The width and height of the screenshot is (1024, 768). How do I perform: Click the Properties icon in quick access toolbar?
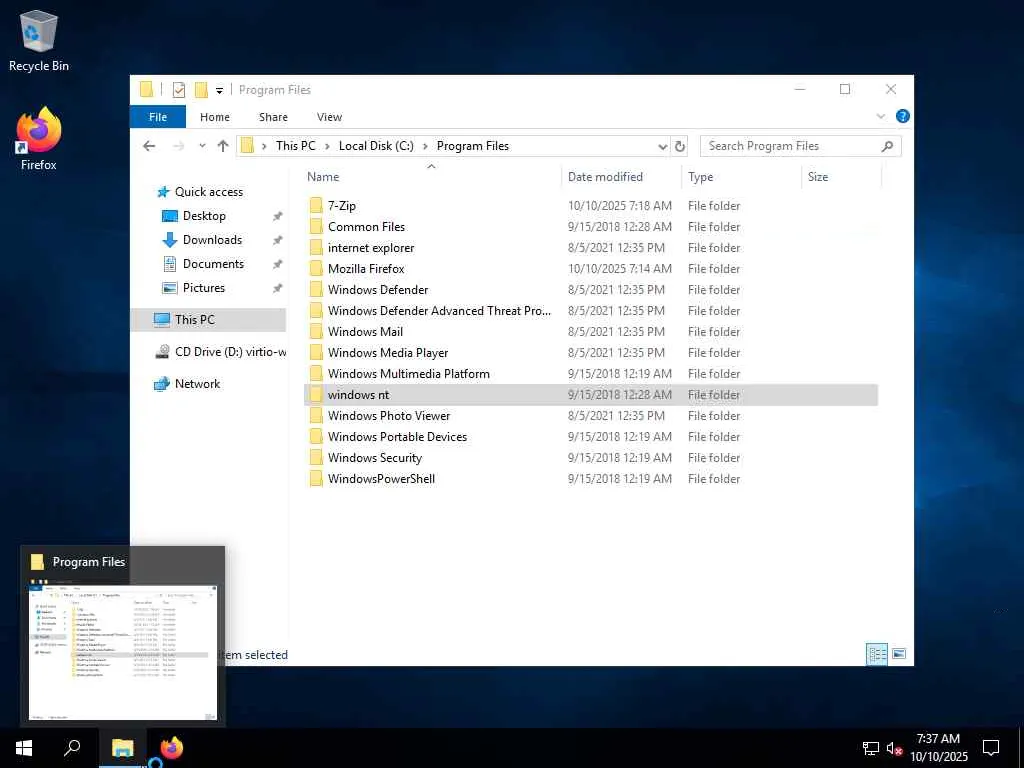tap(178, 90)
